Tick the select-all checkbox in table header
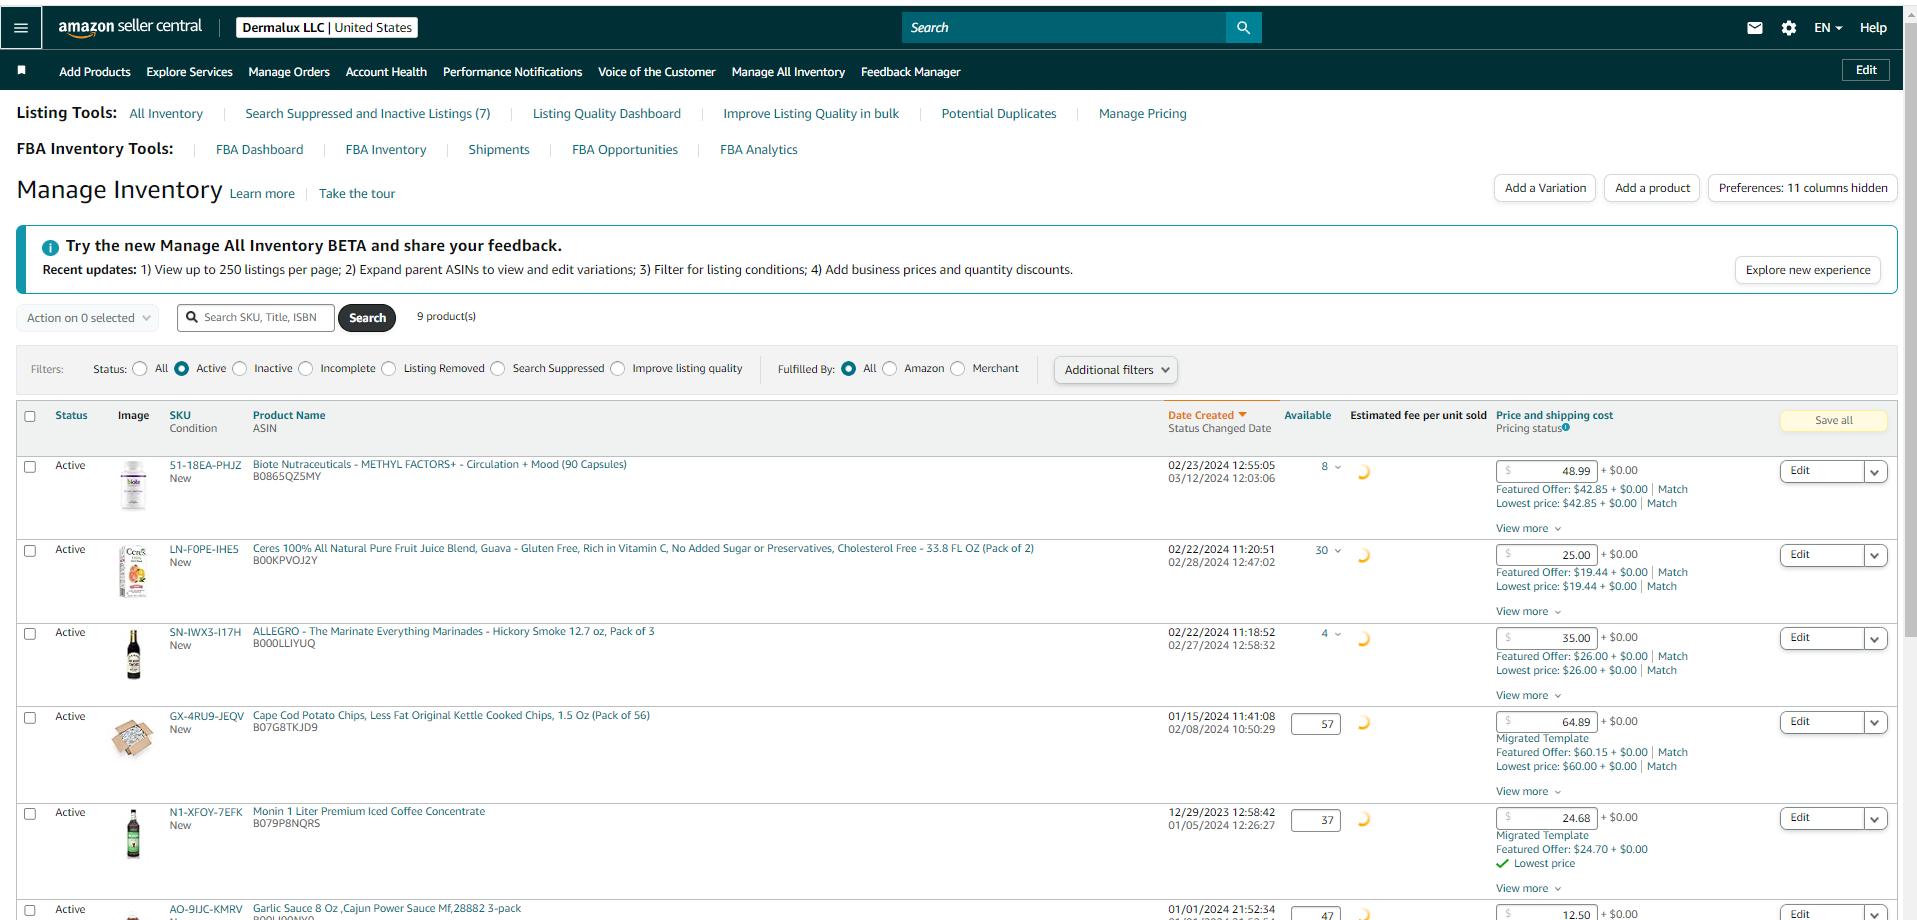The image size is (1917, 920). [x=30, y=416]
